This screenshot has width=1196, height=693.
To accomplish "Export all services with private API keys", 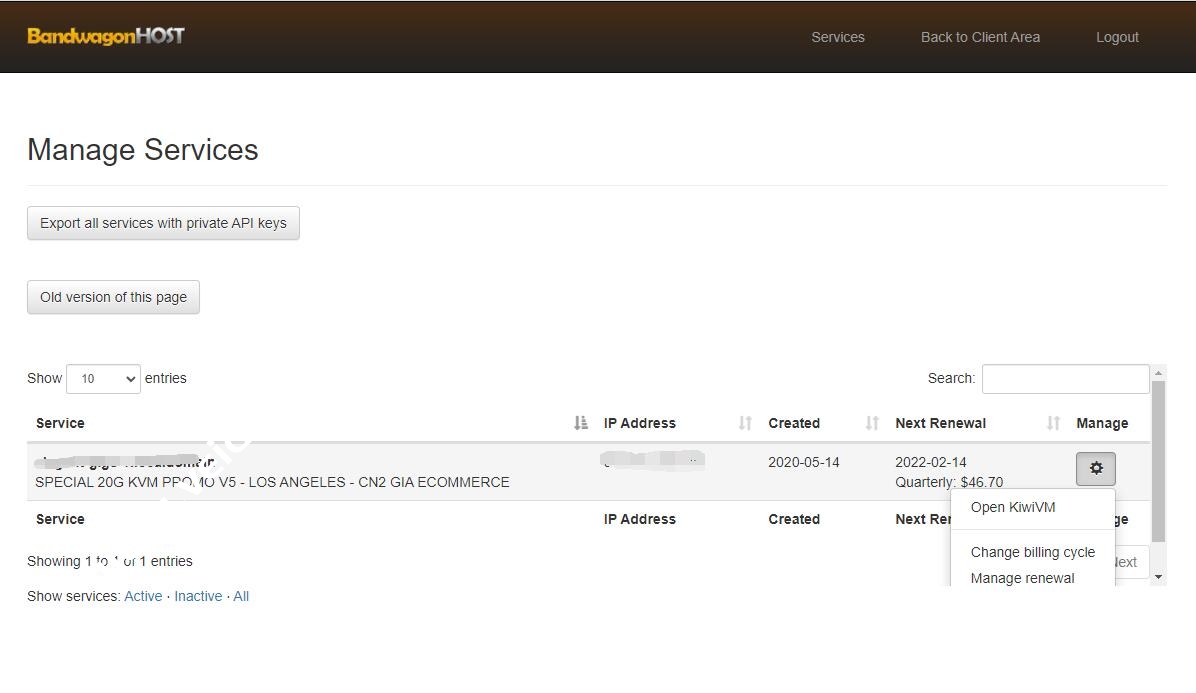I will (163, 222).
